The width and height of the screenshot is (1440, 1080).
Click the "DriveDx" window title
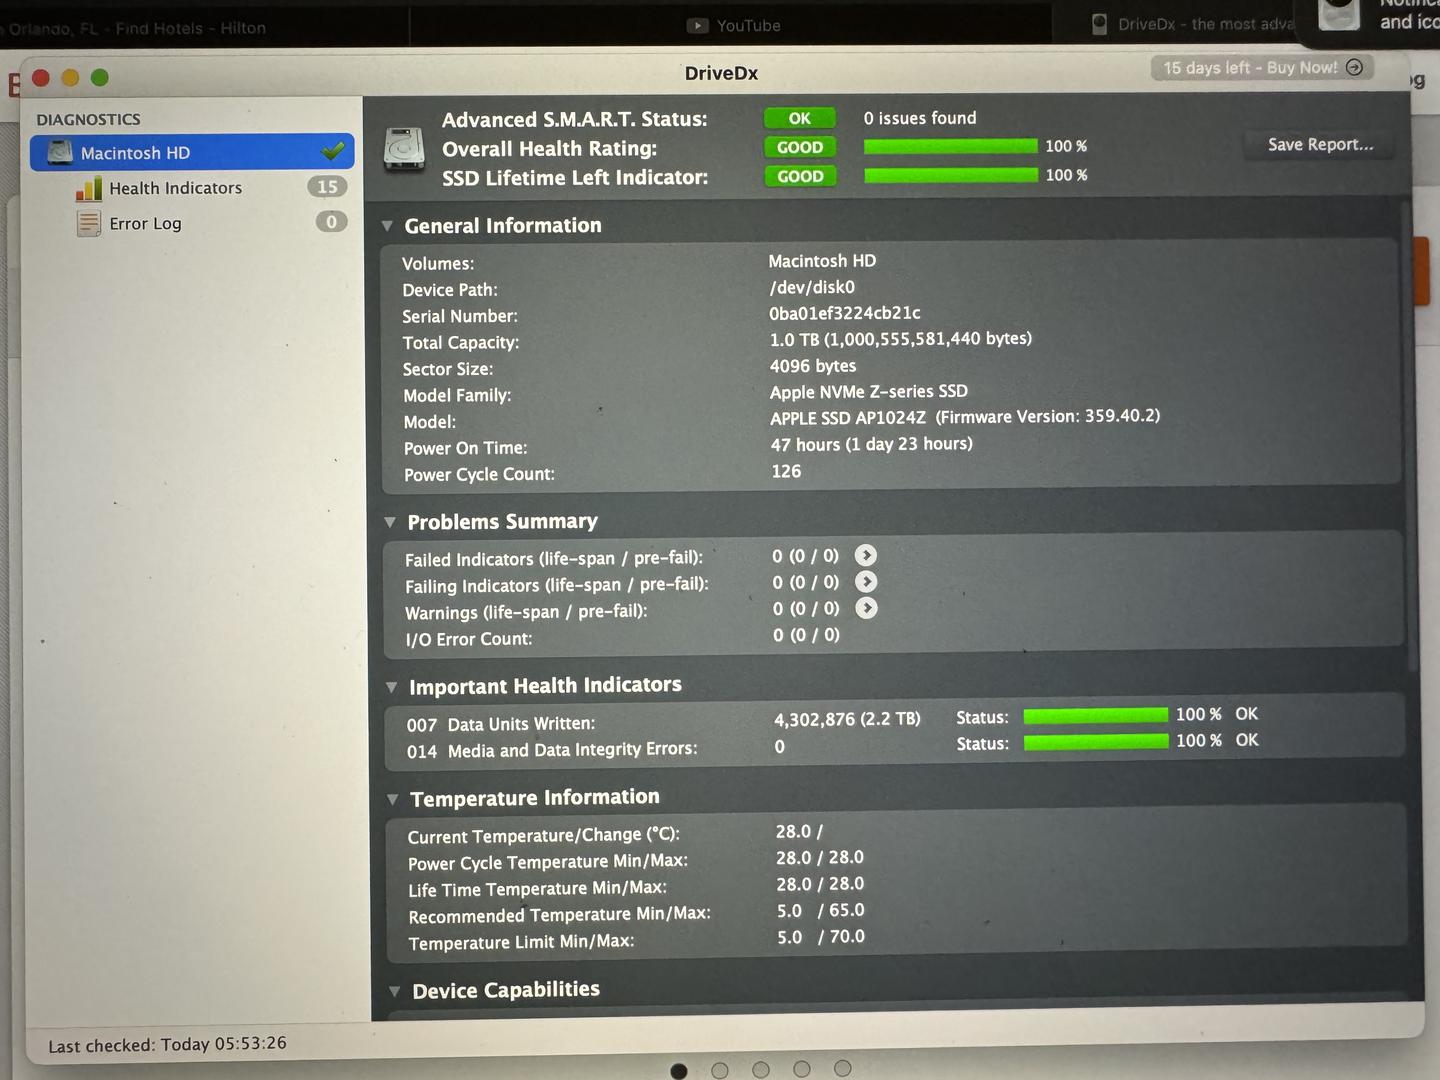point(722,73)
